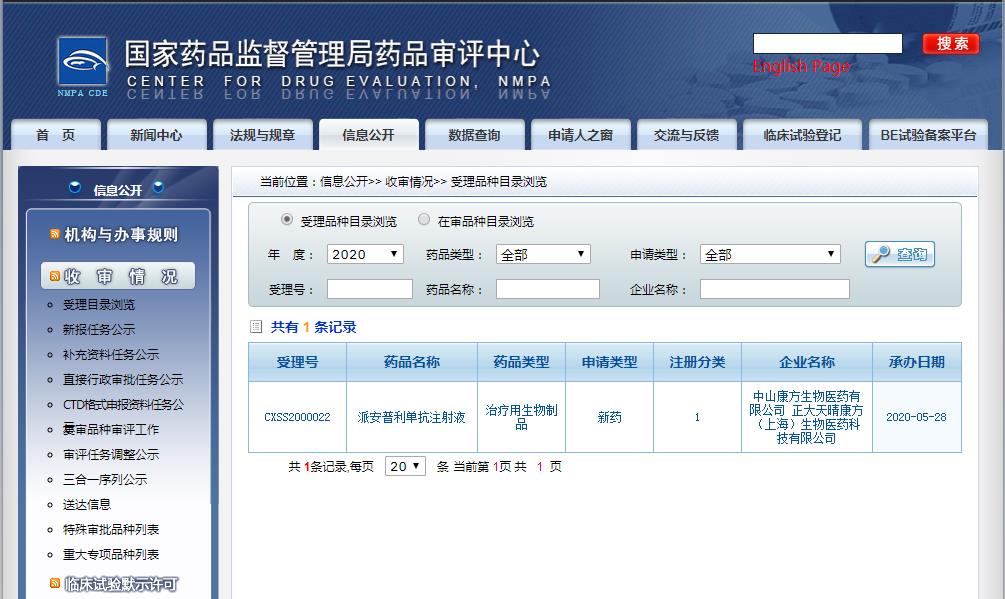Open the 年度 2020 year dropdown

point(365,255)
